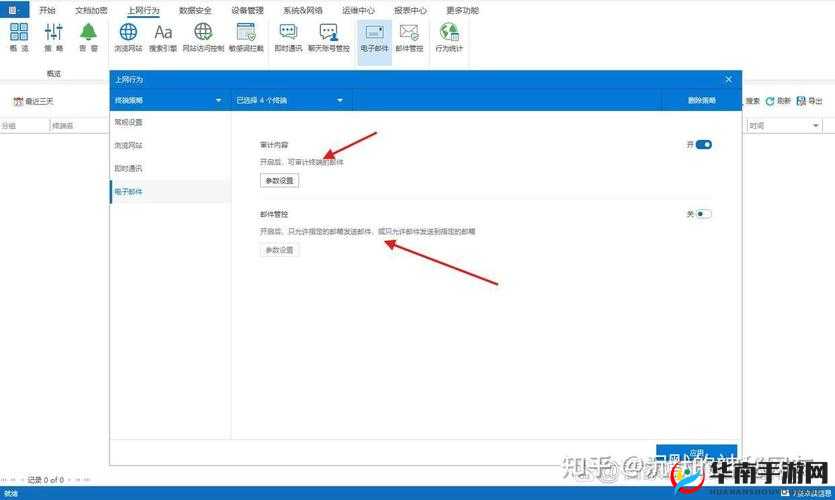
Task: Turn off the 审计内容 switch
Action: [x=703, y=144]
